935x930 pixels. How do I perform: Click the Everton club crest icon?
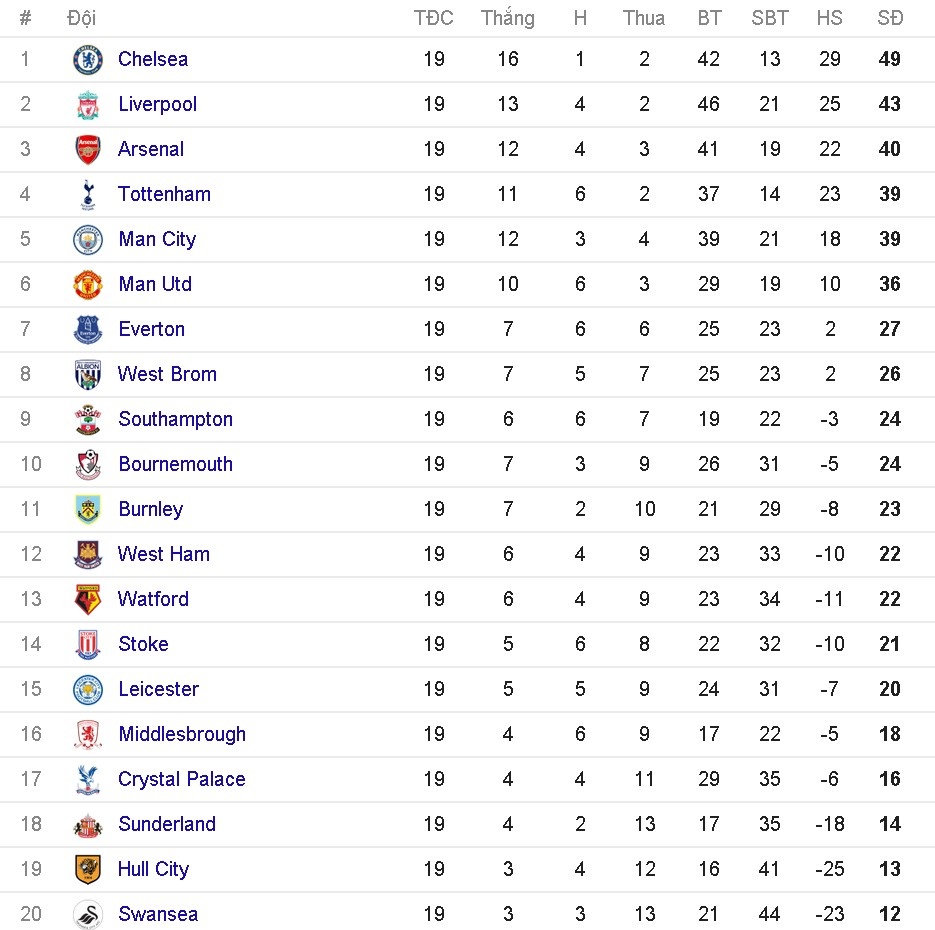(88, 330)
